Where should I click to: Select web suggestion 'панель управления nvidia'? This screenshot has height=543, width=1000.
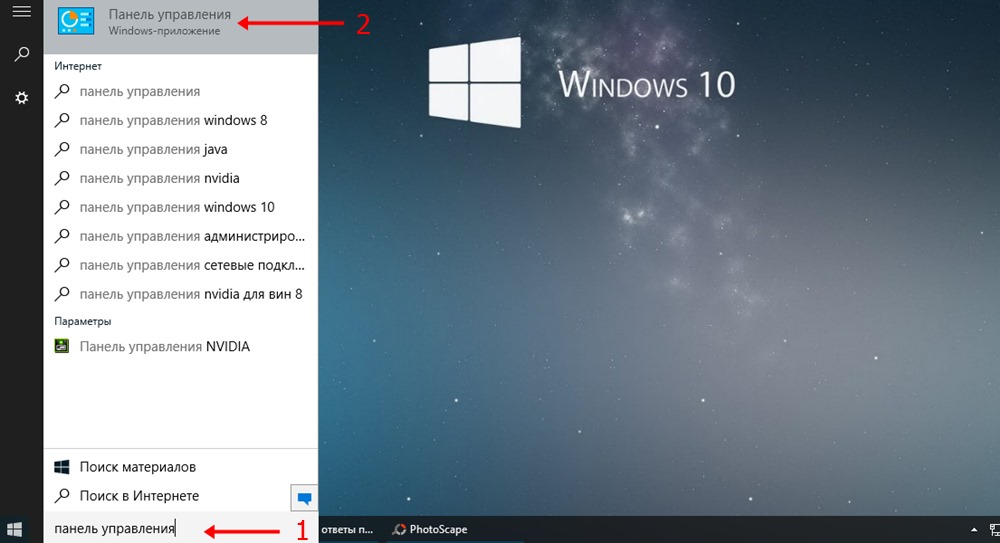point(159,179)
